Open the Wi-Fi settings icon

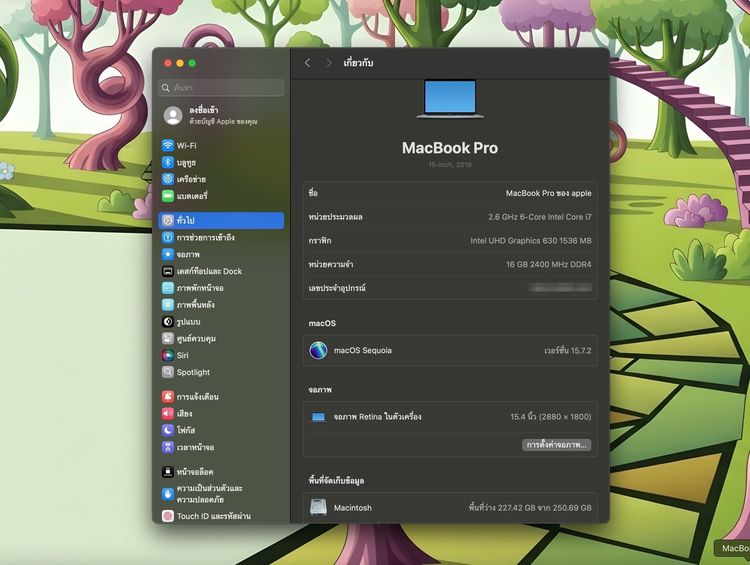pyautogui.click(x=168, y=145)
